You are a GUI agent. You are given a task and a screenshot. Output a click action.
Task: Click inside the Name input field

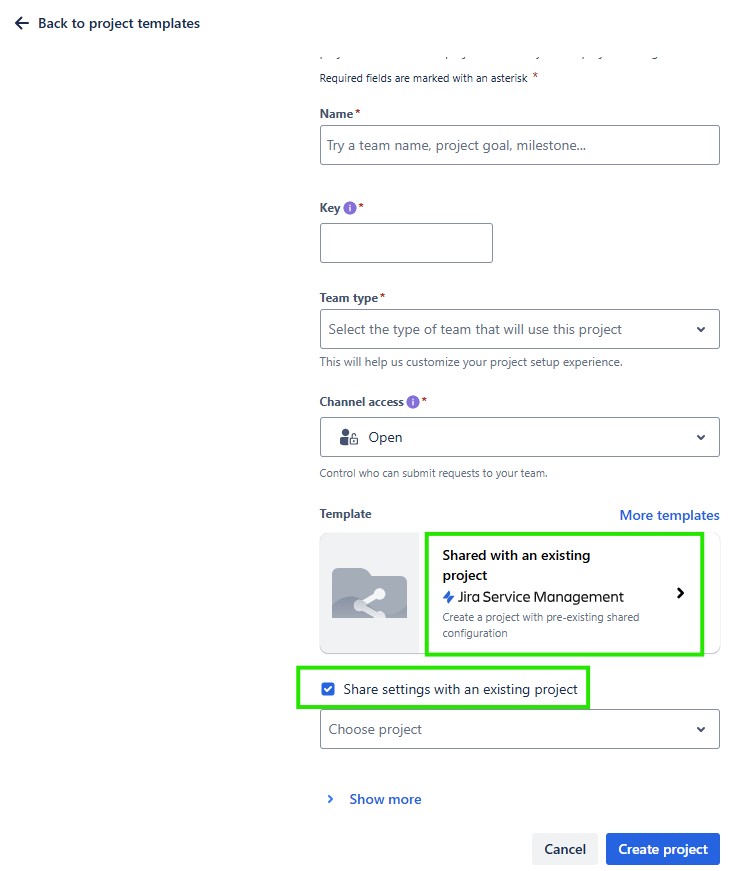point(520,145)
